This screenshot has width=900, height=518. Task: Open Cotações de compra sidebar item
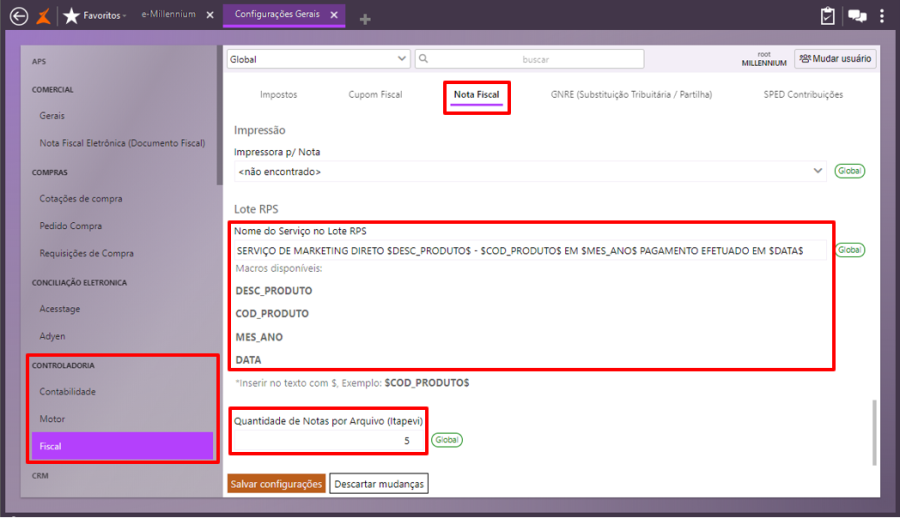(81, 199)
